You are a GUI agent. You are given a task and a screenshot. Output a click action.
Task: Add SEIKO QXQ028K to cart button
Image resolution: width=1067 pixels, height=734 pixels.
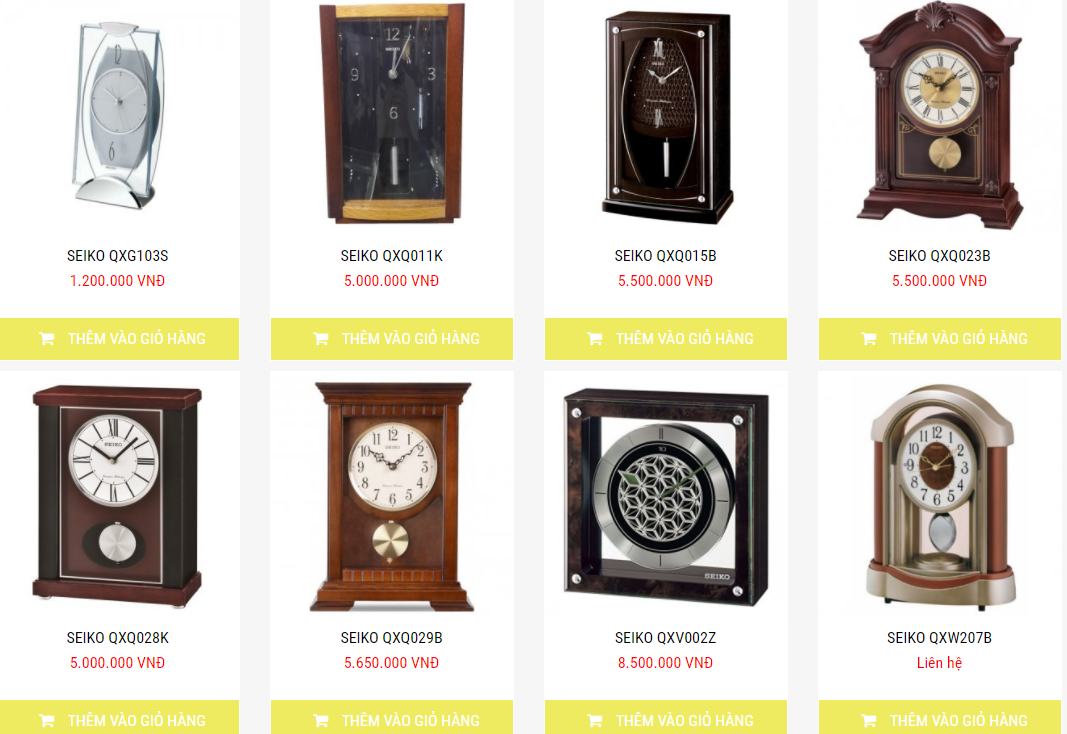point(119,717)
